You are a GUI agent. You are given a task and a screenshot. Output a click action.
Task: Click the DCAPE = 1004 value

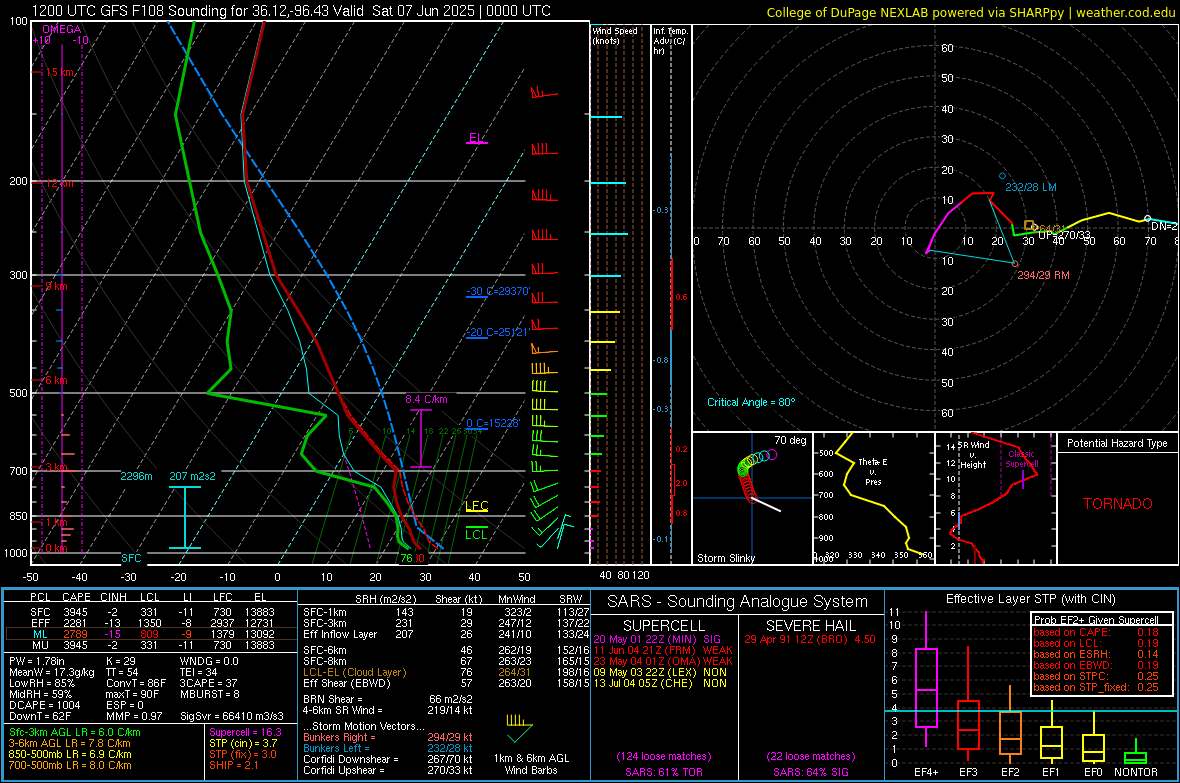tap(45, 705)
